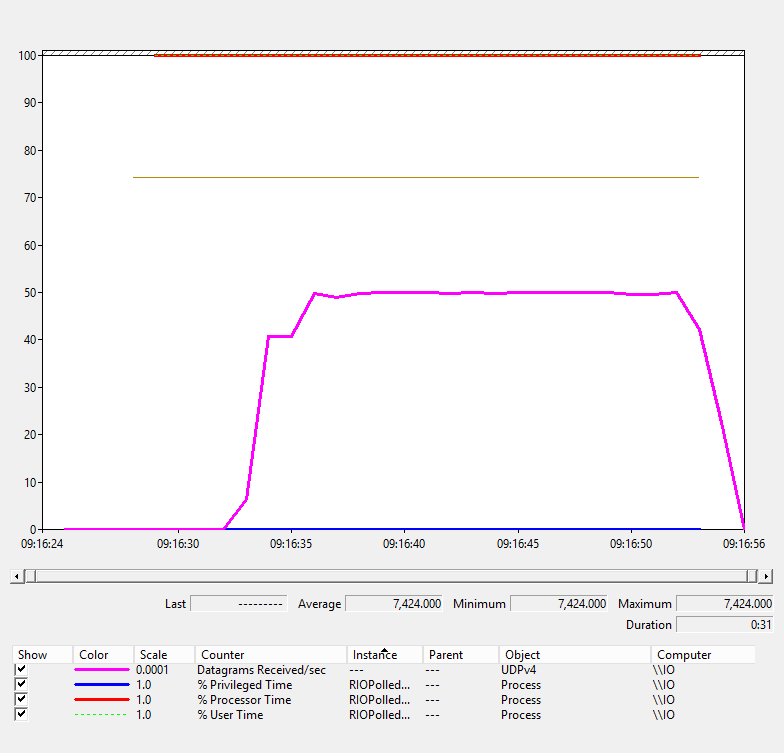Click the Scale column header

153,655
